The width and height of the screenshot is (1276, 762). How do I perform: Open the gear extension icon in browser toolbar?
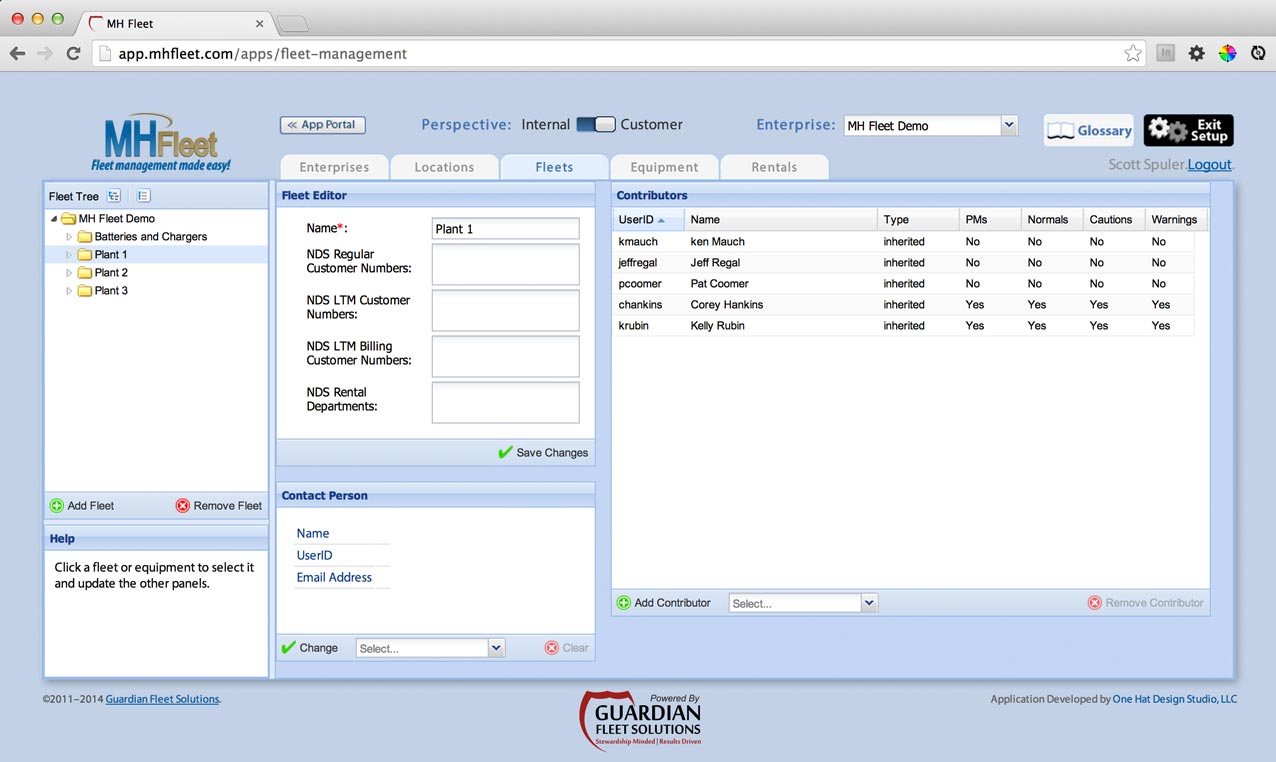click(x=1196, y=54)
